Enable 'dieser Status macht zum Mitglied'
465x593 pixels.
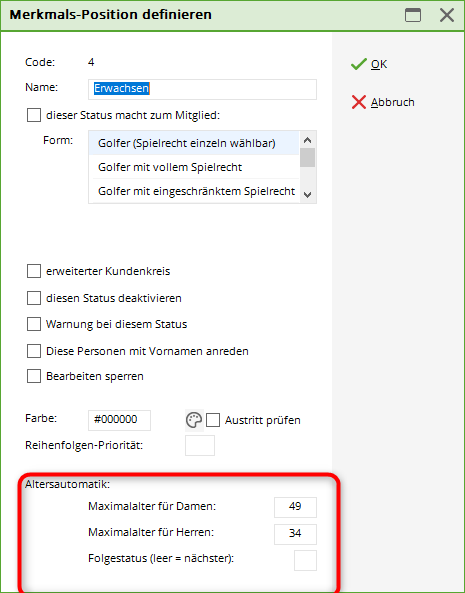click(x=34, y=115)
